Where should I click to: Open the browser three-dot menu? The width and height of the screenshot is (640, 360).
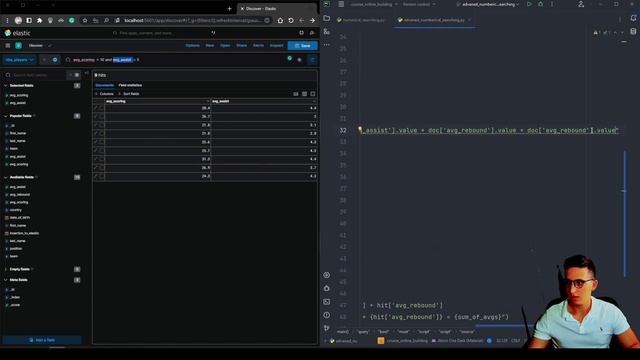[x=7, y=20]
